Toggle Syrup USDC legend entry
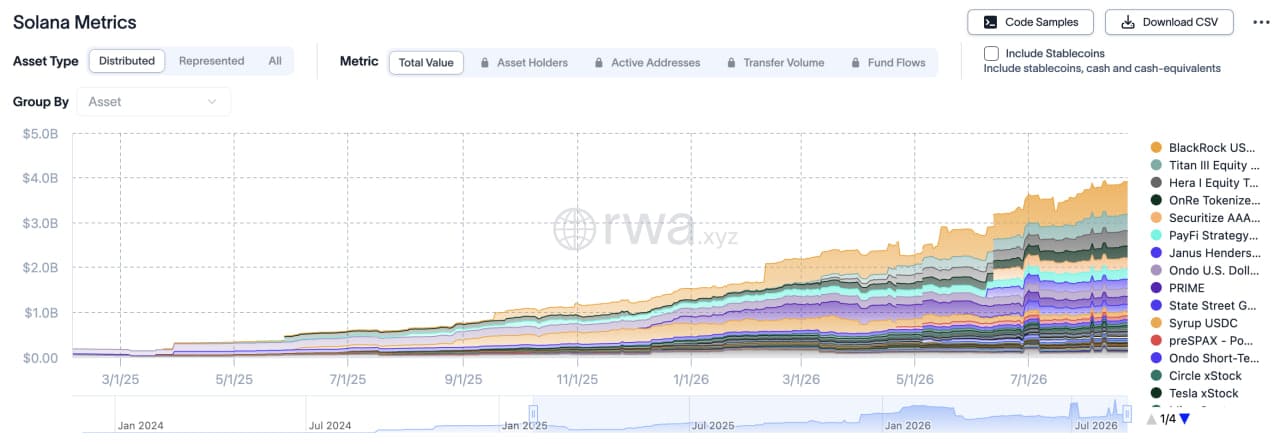This screenshot has width=1280, height=444. 1194,323
